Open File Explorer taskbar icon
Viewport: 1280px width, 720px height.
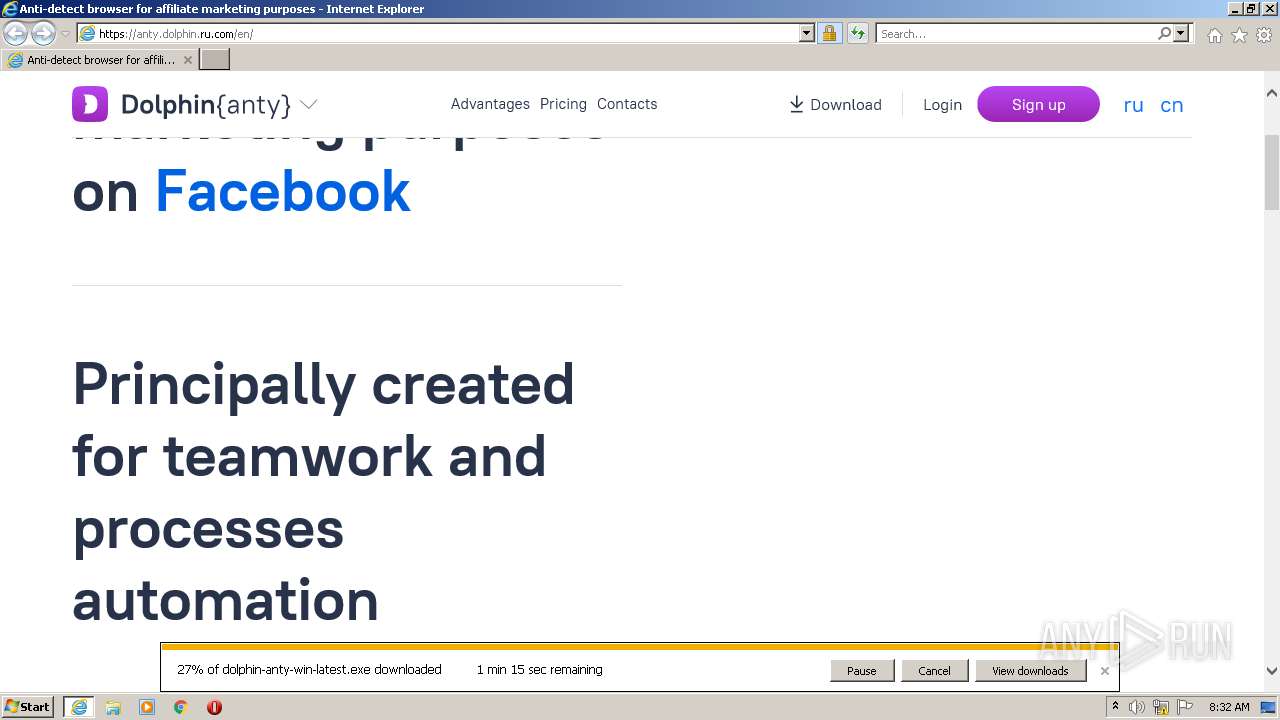point(113,707)
